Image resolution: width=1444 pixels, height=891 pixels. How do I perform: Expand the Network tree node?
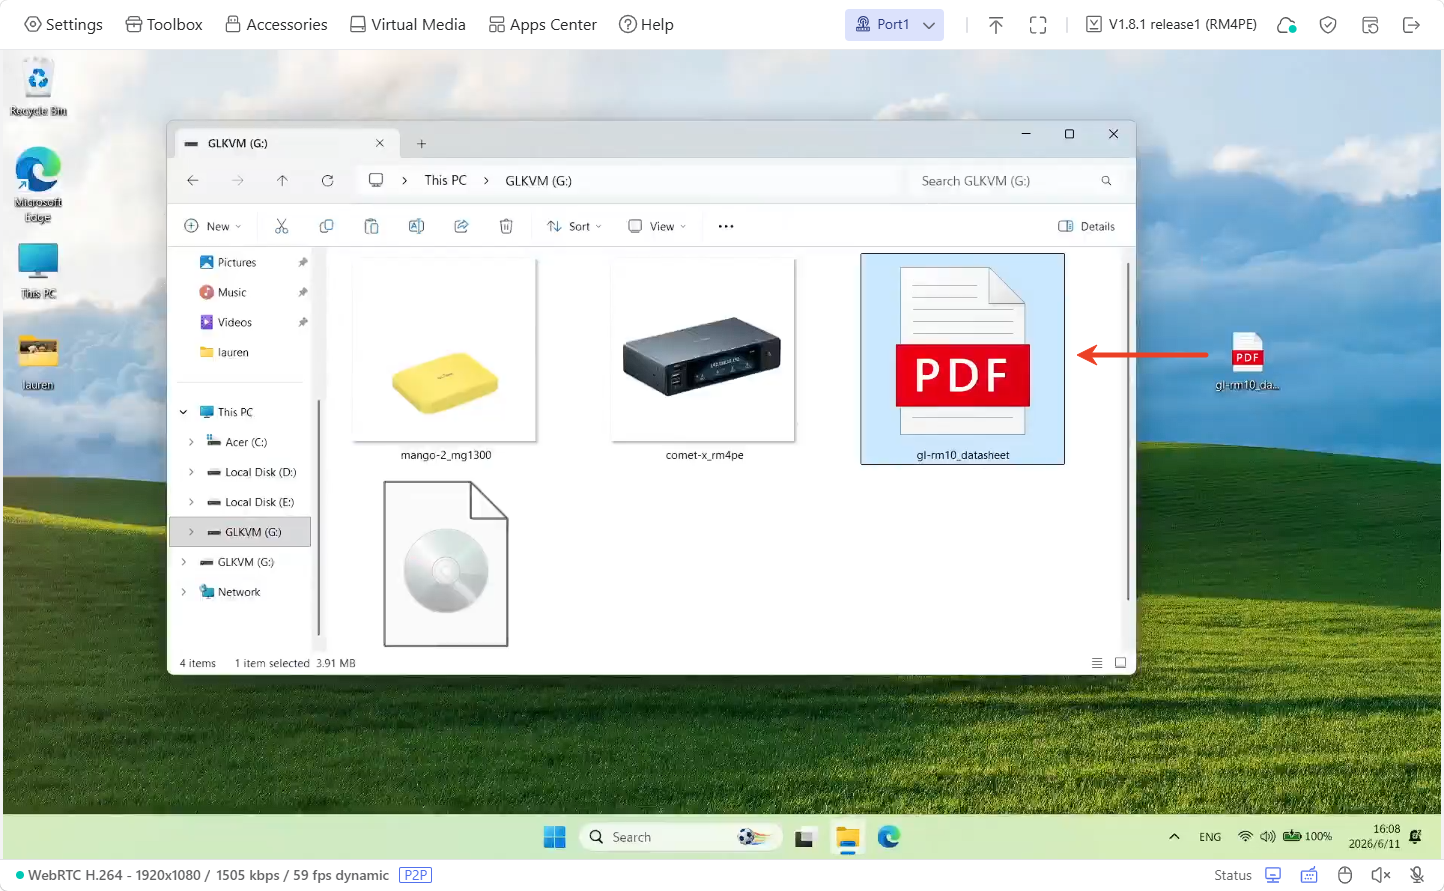pyautogui.click(x=183, y=592)
